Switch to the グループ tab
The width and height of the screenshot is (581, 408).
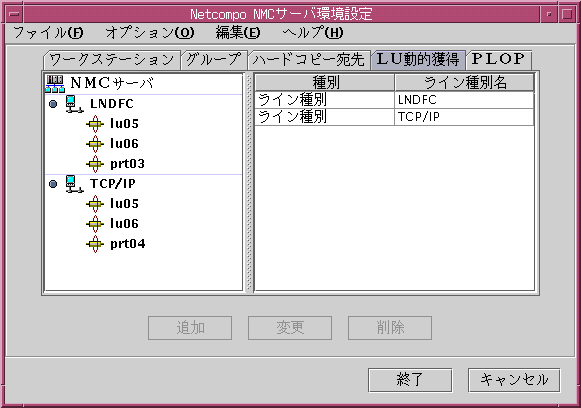click(x=214, y=60)
